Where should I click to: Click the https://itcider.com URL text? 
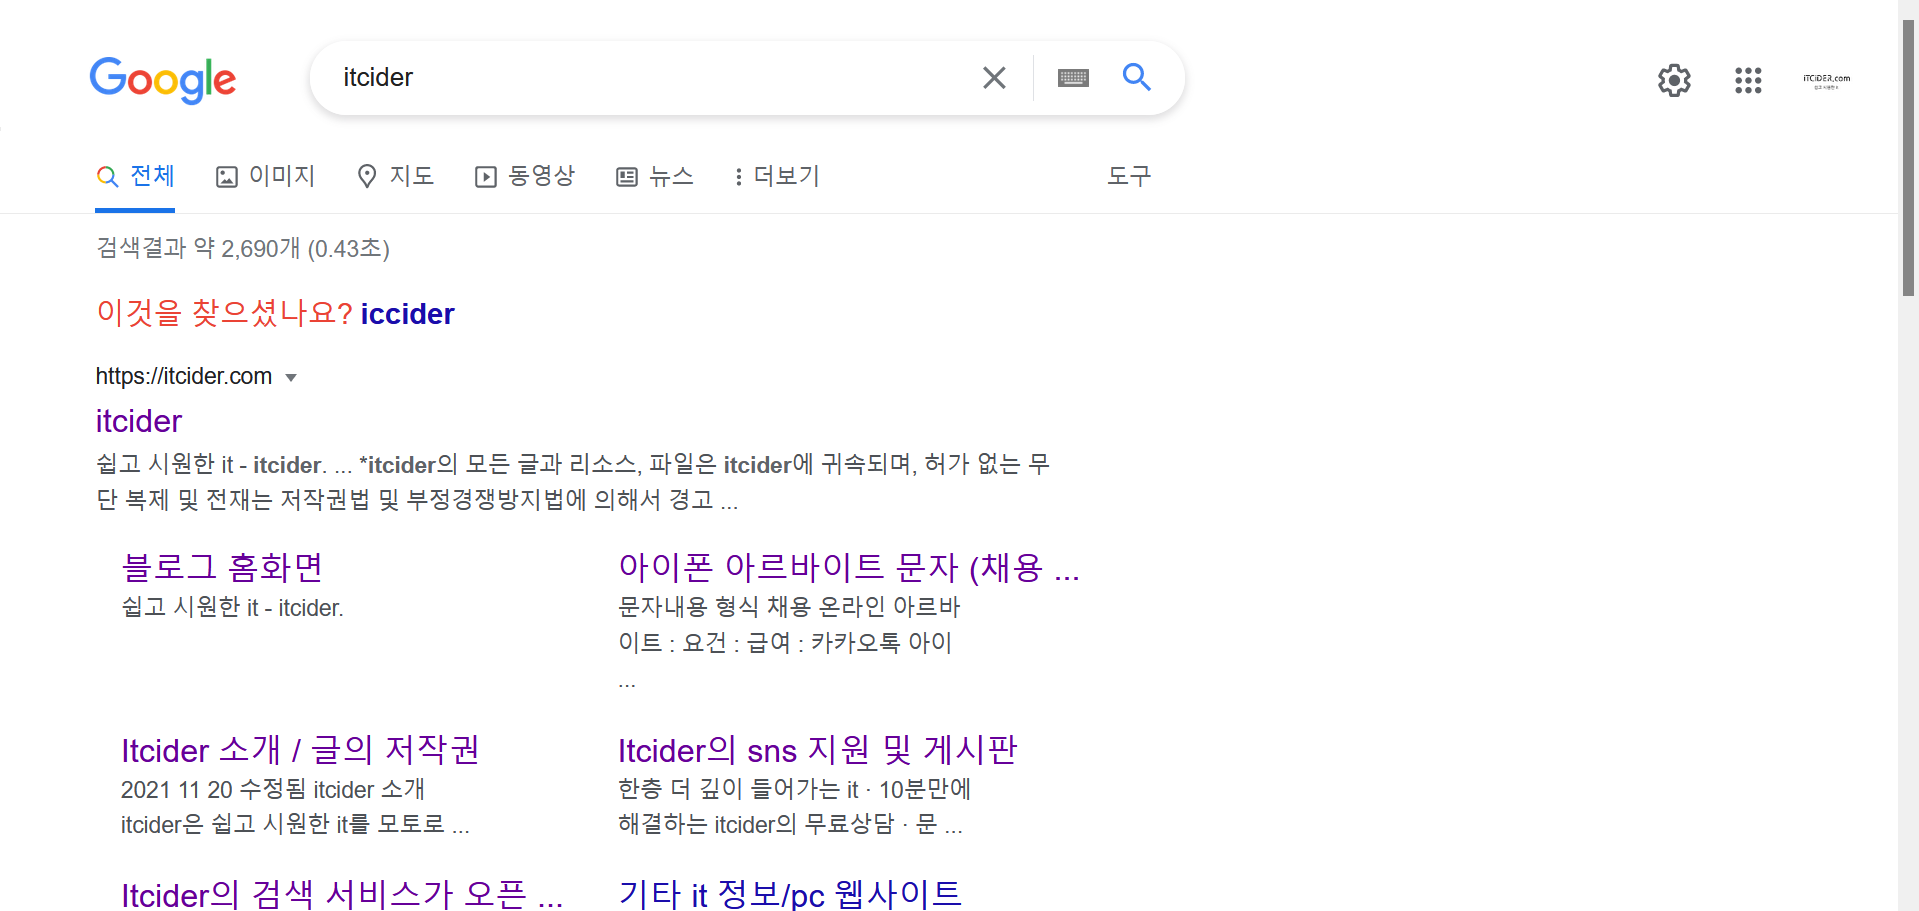[x=184, y=376]
